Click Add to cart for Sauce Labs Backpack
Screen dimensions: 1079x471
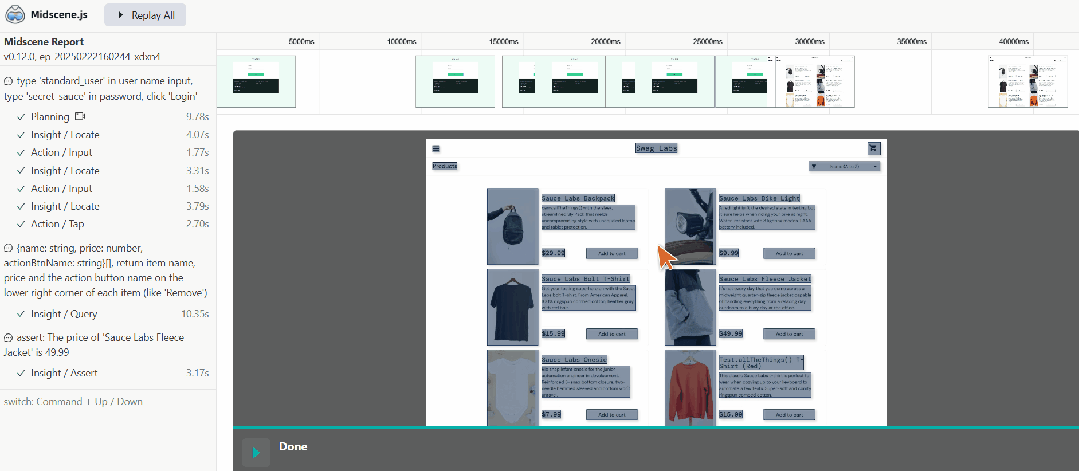(612, 253)
